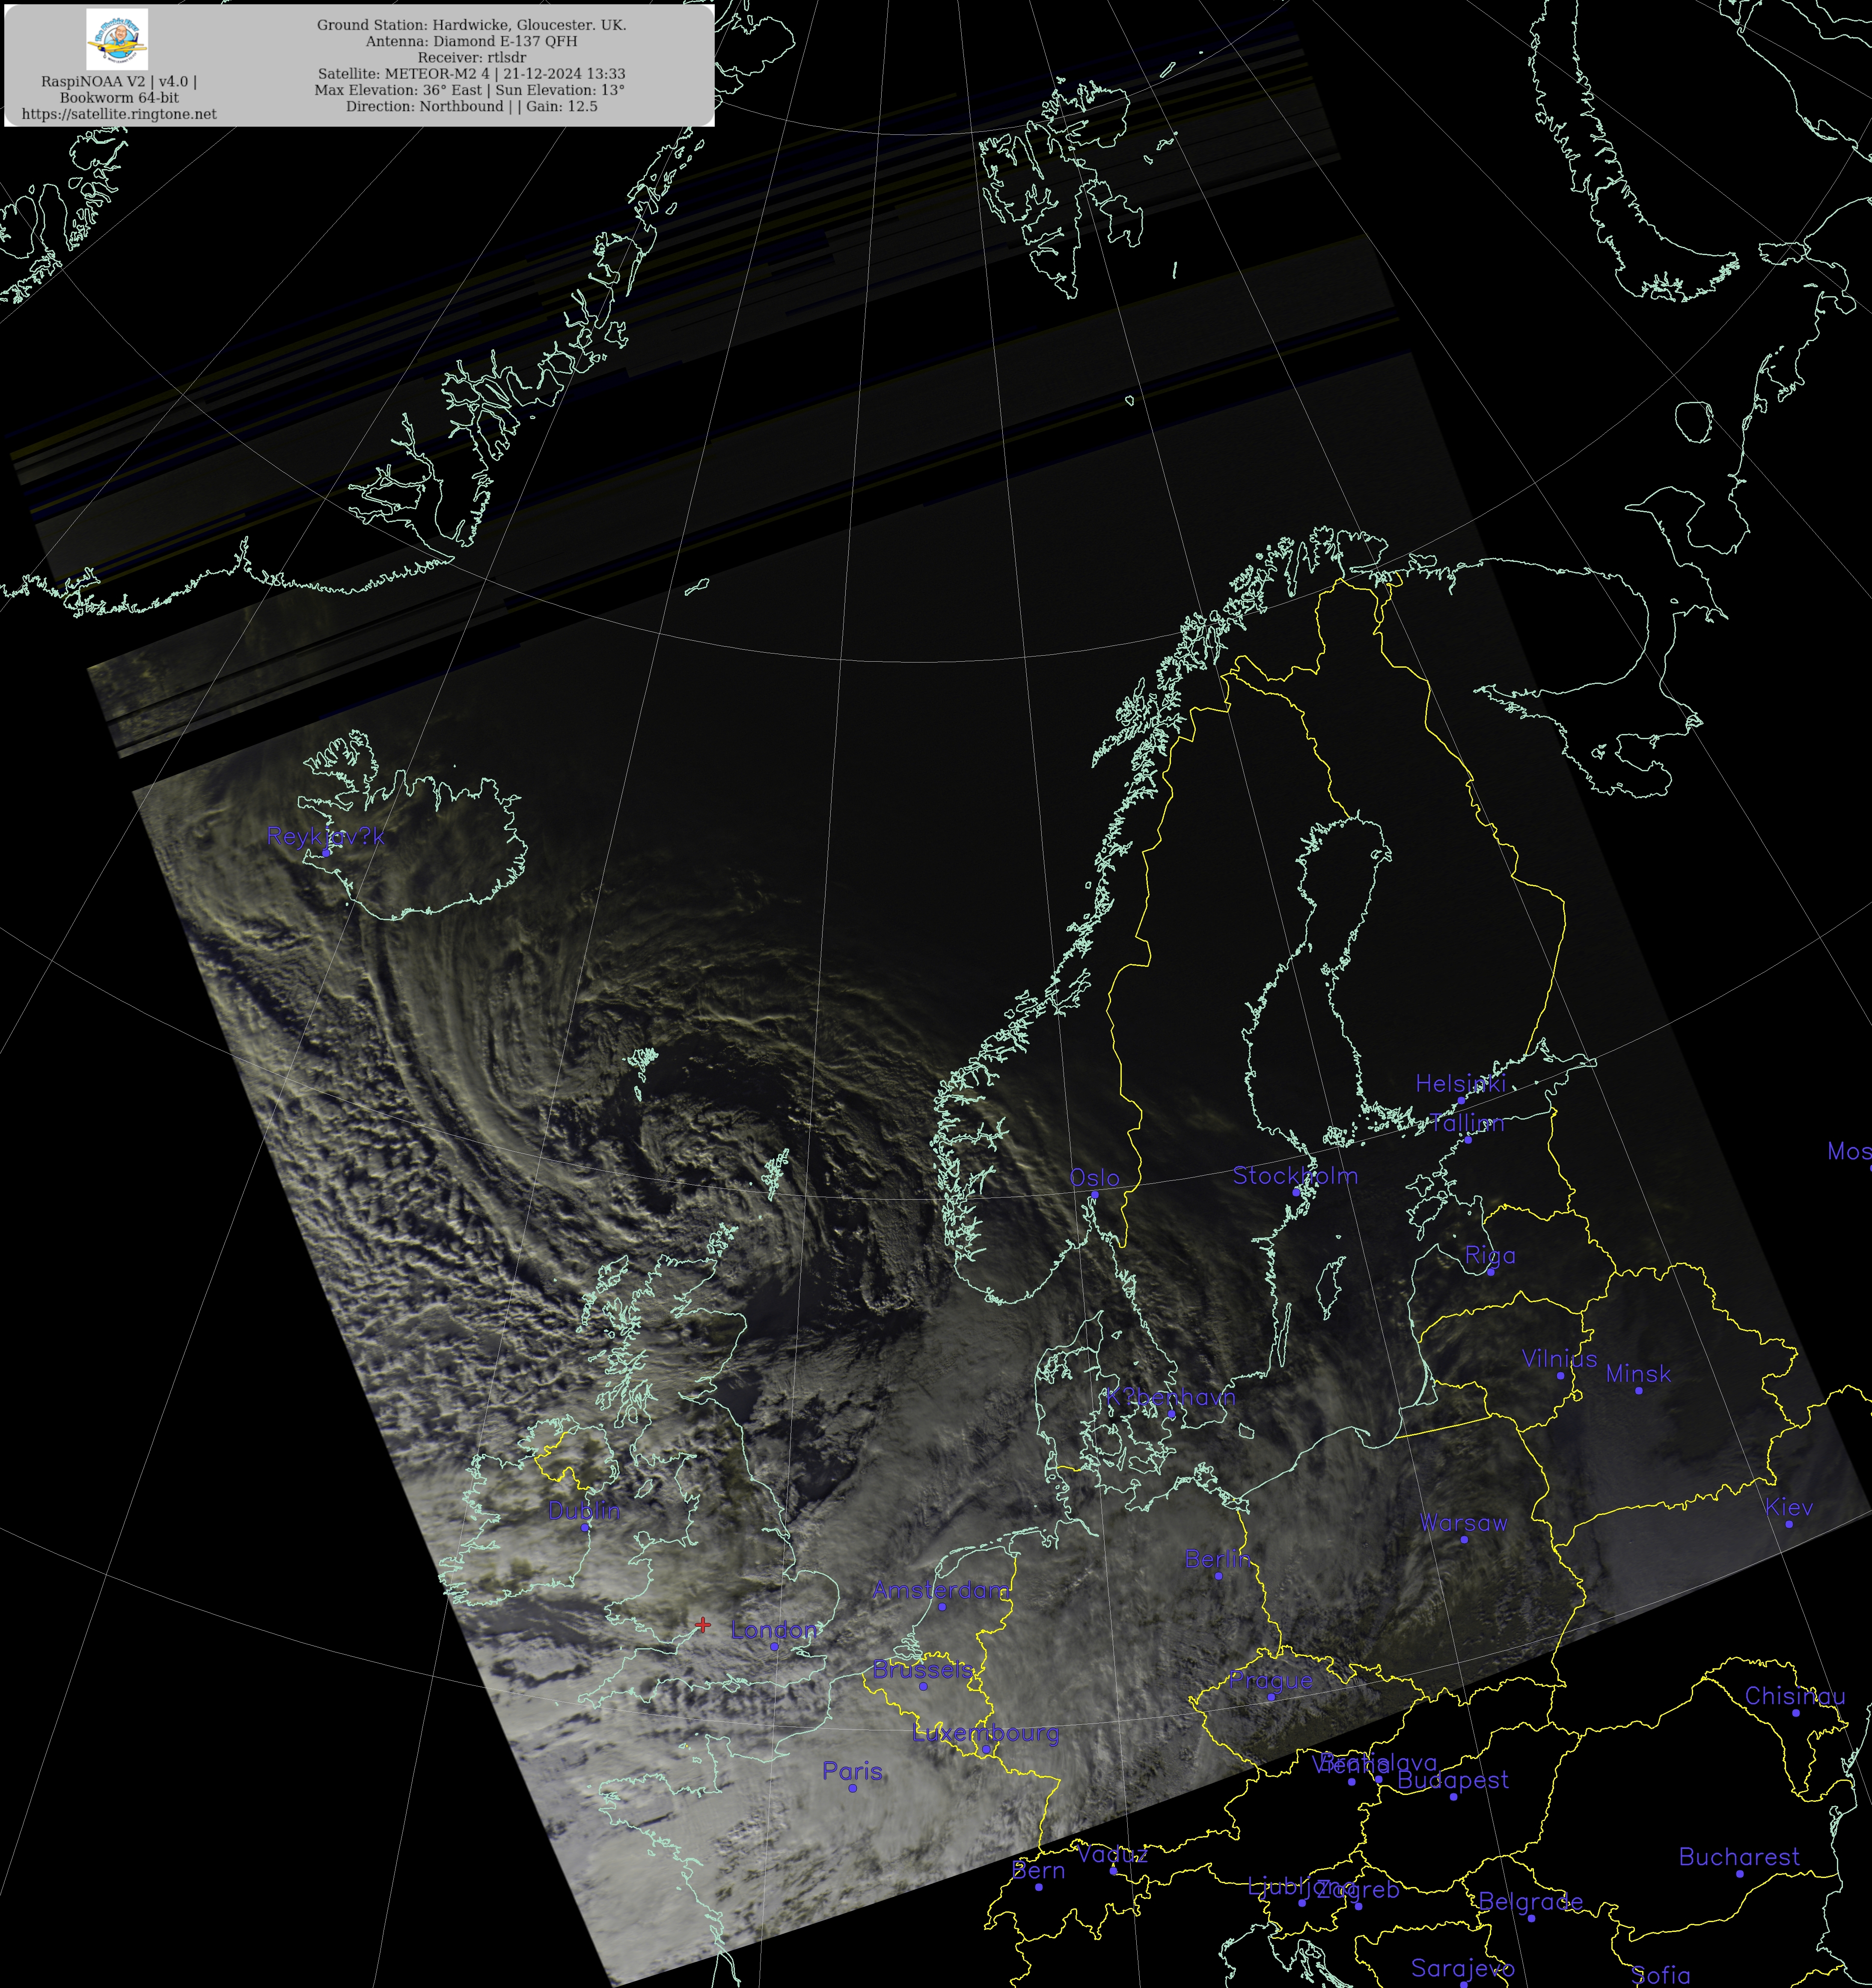Open the satellite.ringtone.net URL
1872x1988 pixels.
[119, 114]
